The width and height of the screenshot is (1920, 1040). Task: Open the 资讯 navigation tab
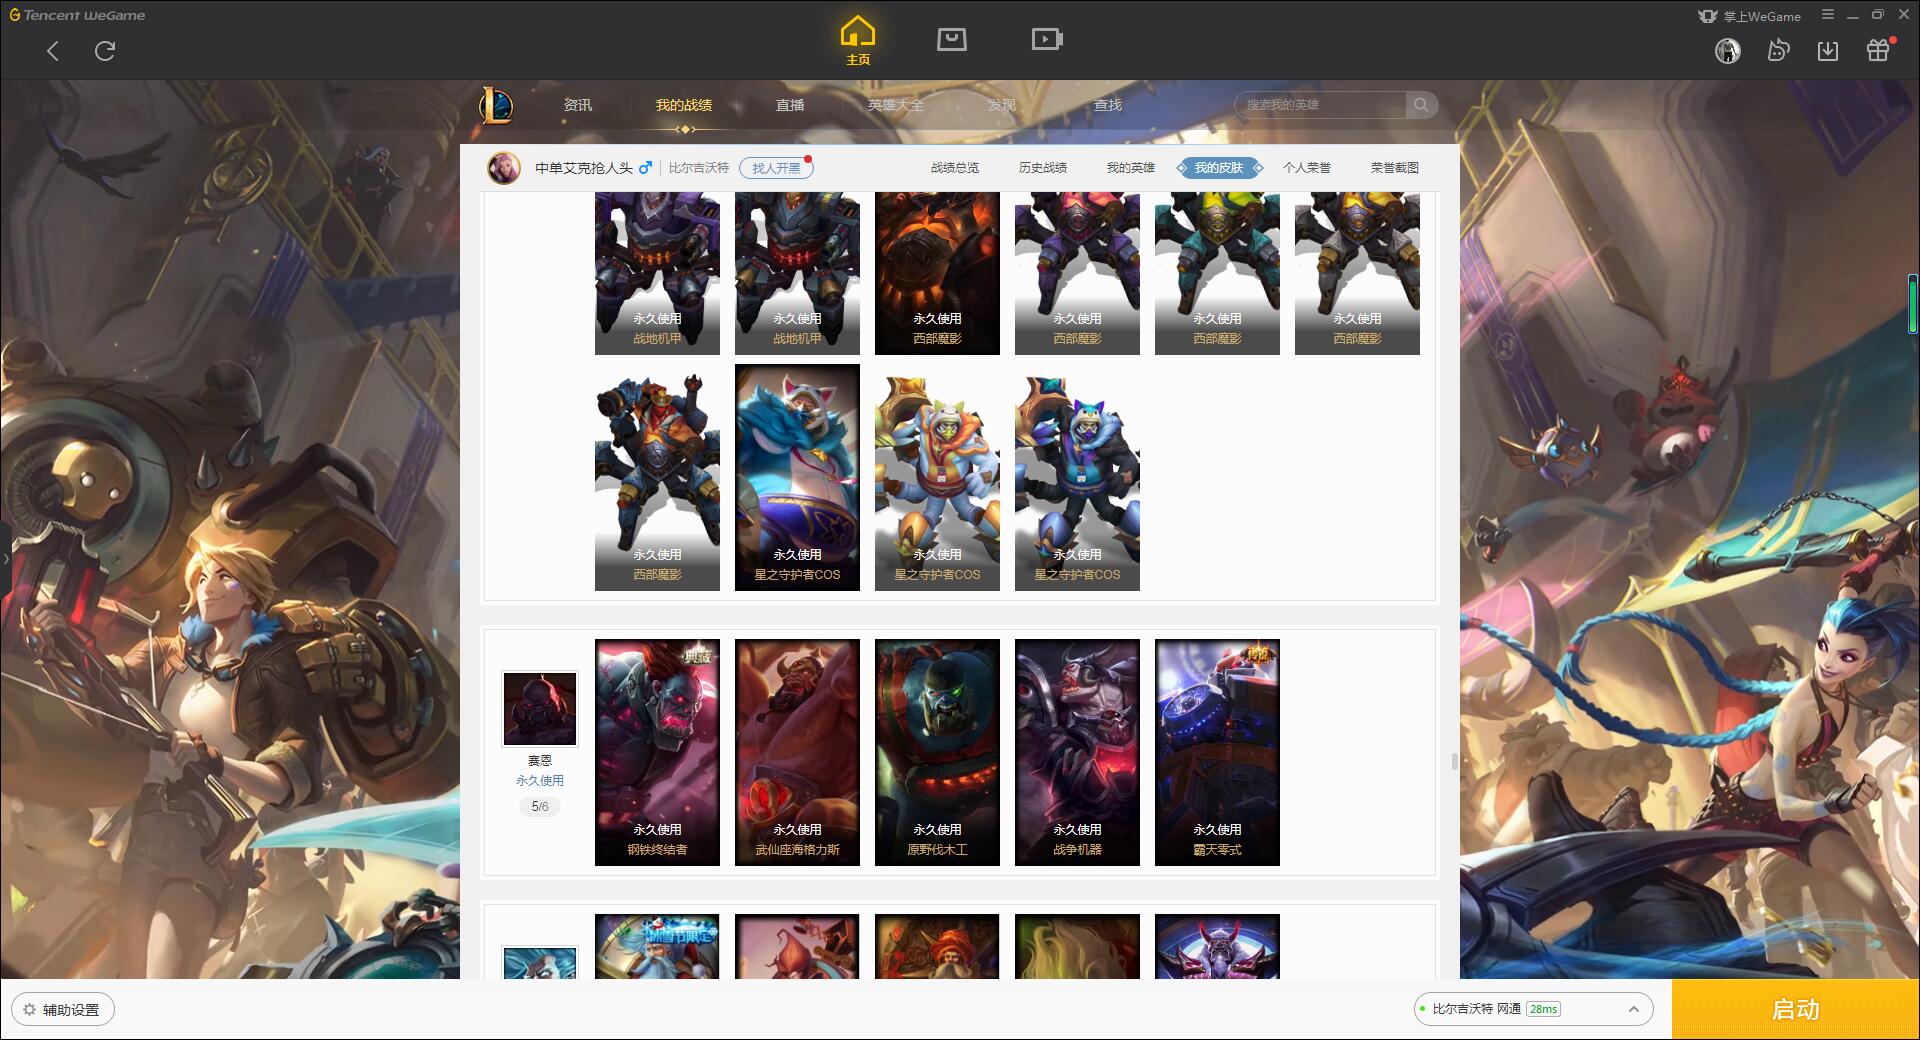[x=578, y=105]
